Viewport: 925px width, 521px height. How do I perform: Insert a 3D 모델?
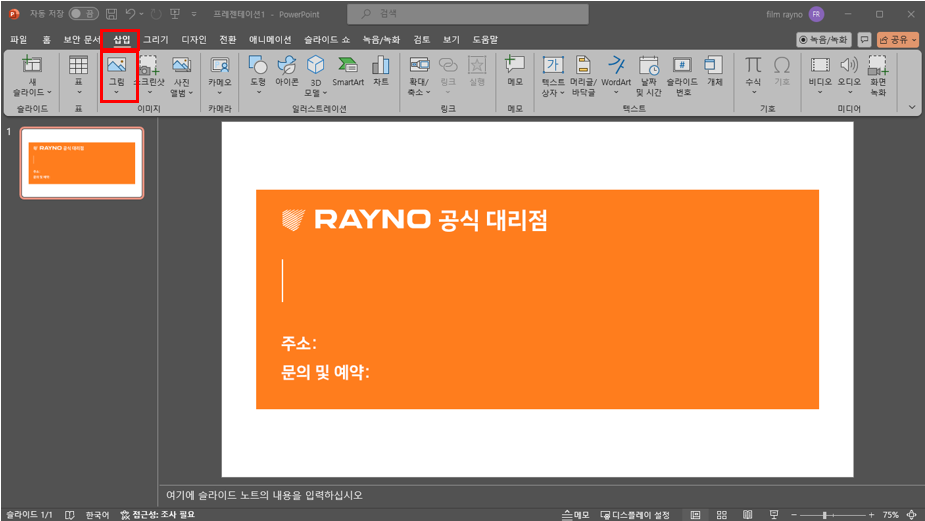point(316,76)
